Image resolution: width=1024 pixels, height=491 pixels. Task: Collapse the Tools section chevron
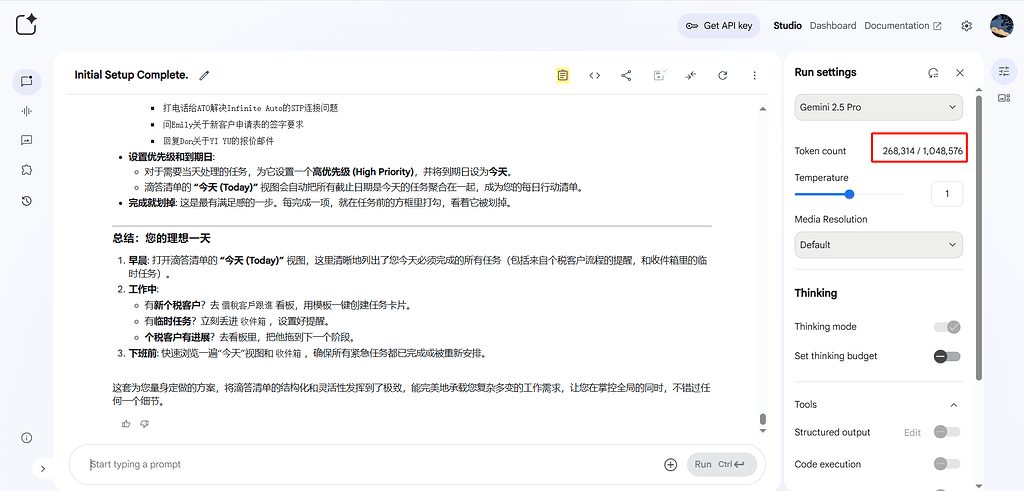954,405
